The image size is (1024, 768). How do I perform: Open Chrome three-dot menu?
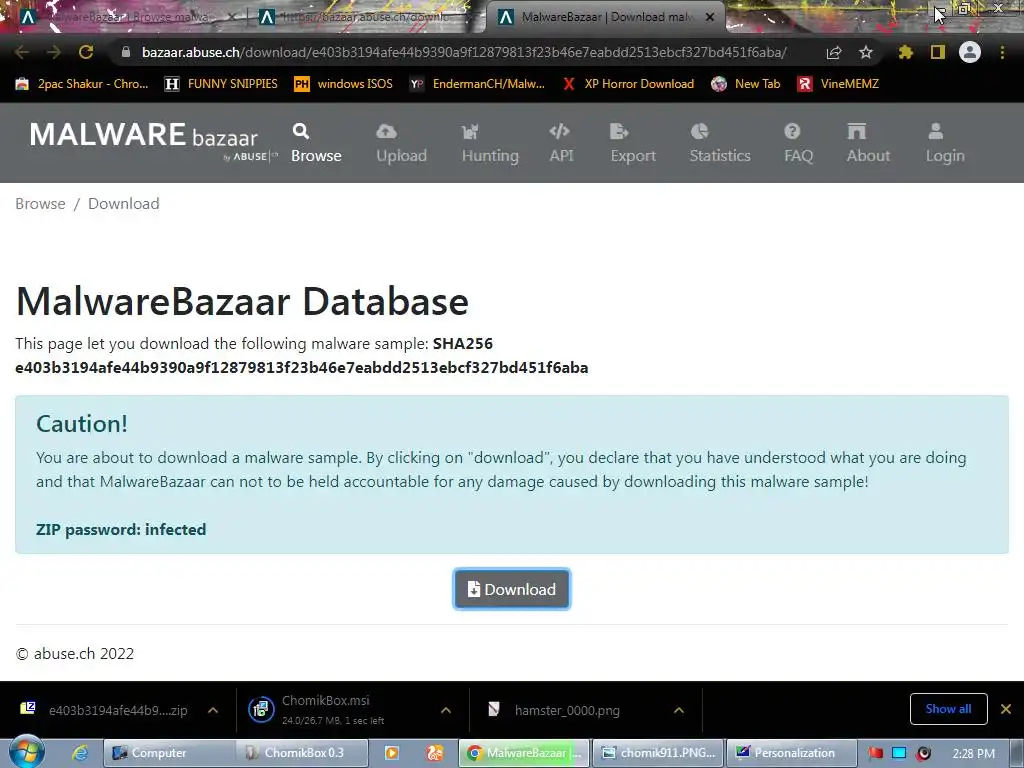point(1002,52)
